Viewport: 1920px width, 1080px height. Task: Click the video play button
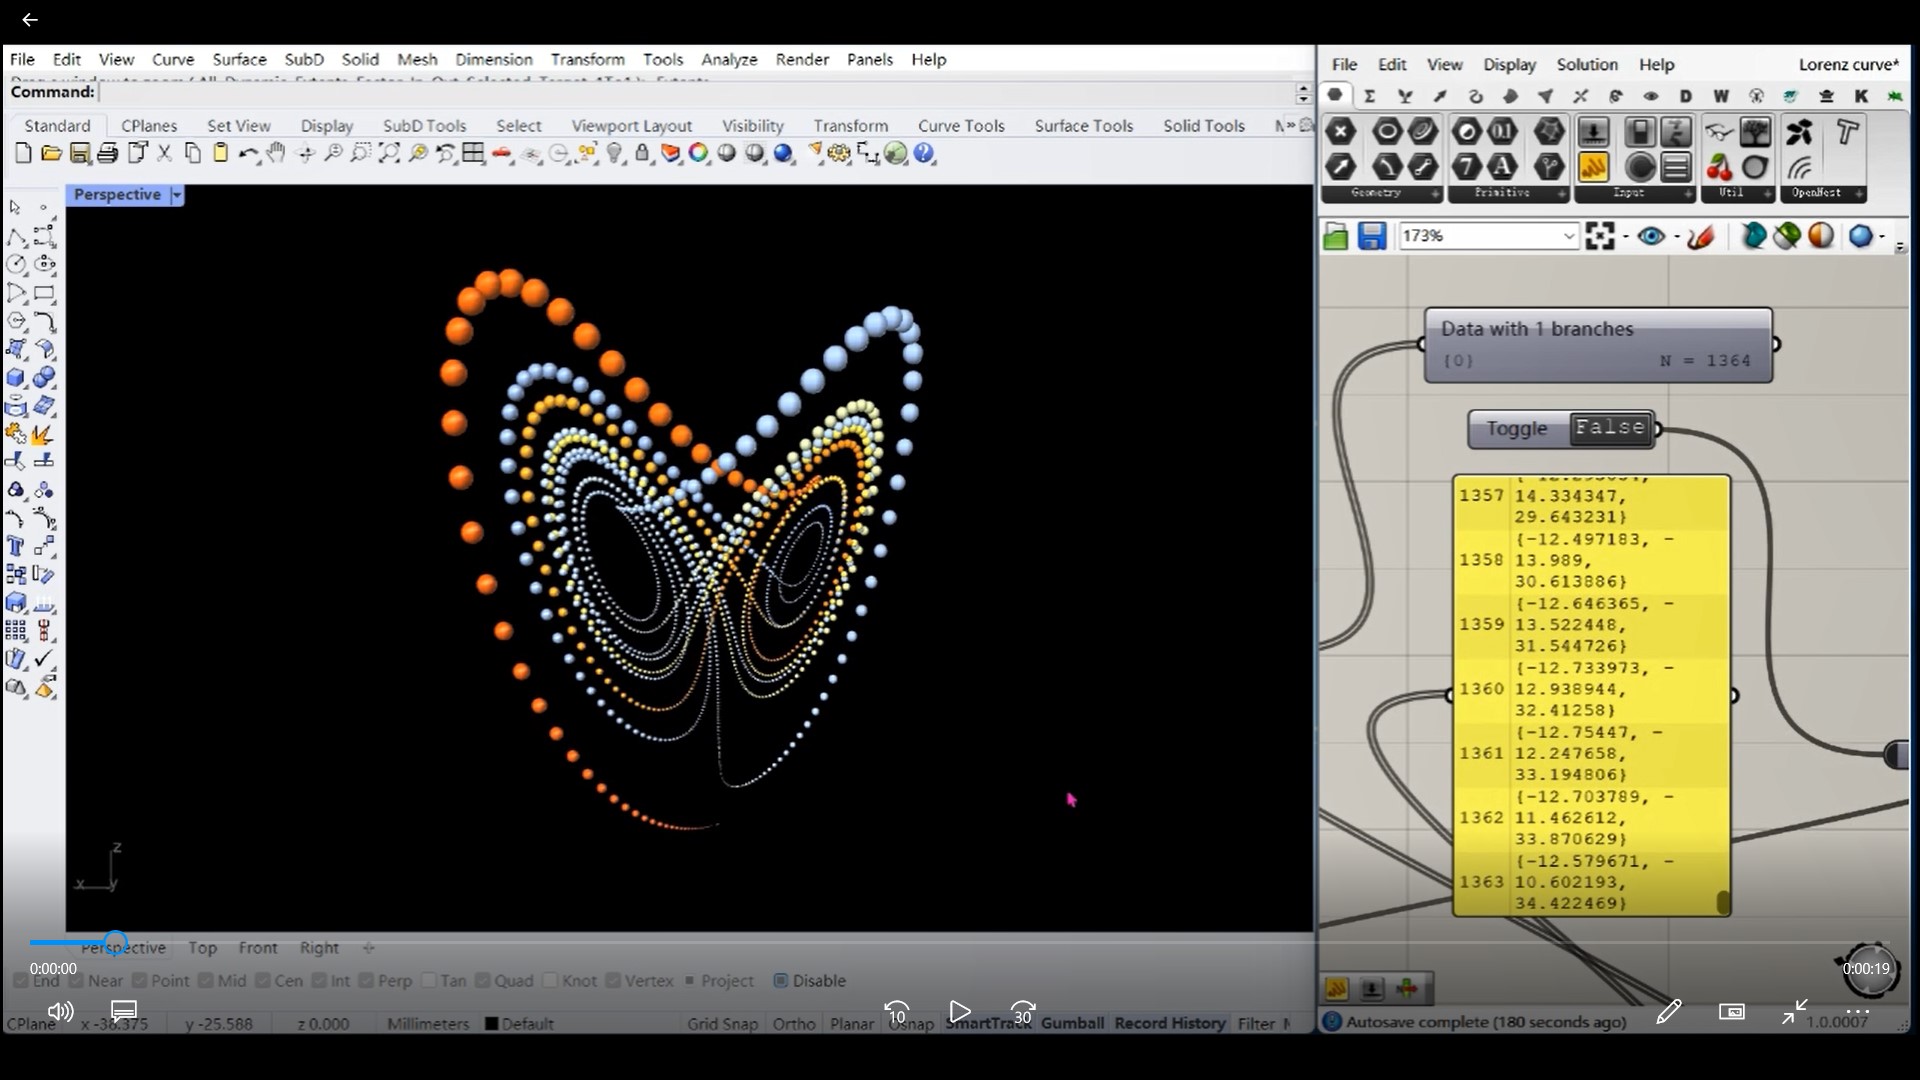click(x=959, y=1012)
